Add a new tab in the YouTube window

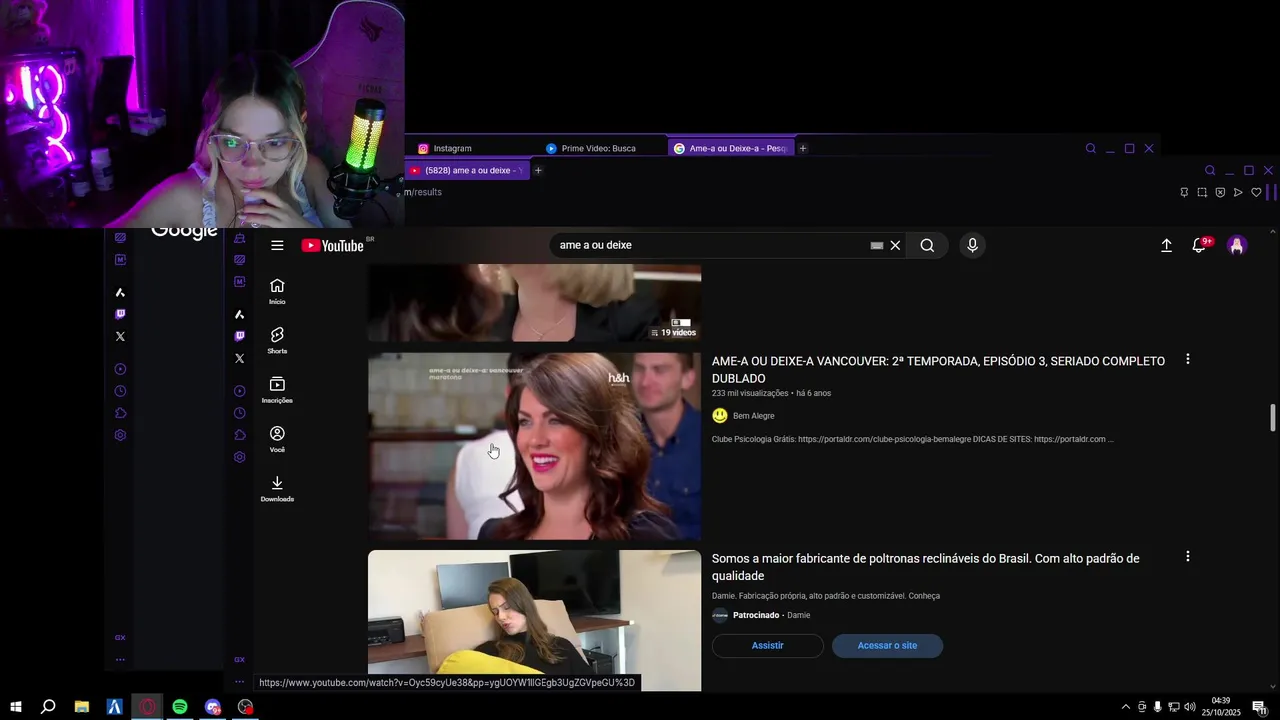[538, 170]
